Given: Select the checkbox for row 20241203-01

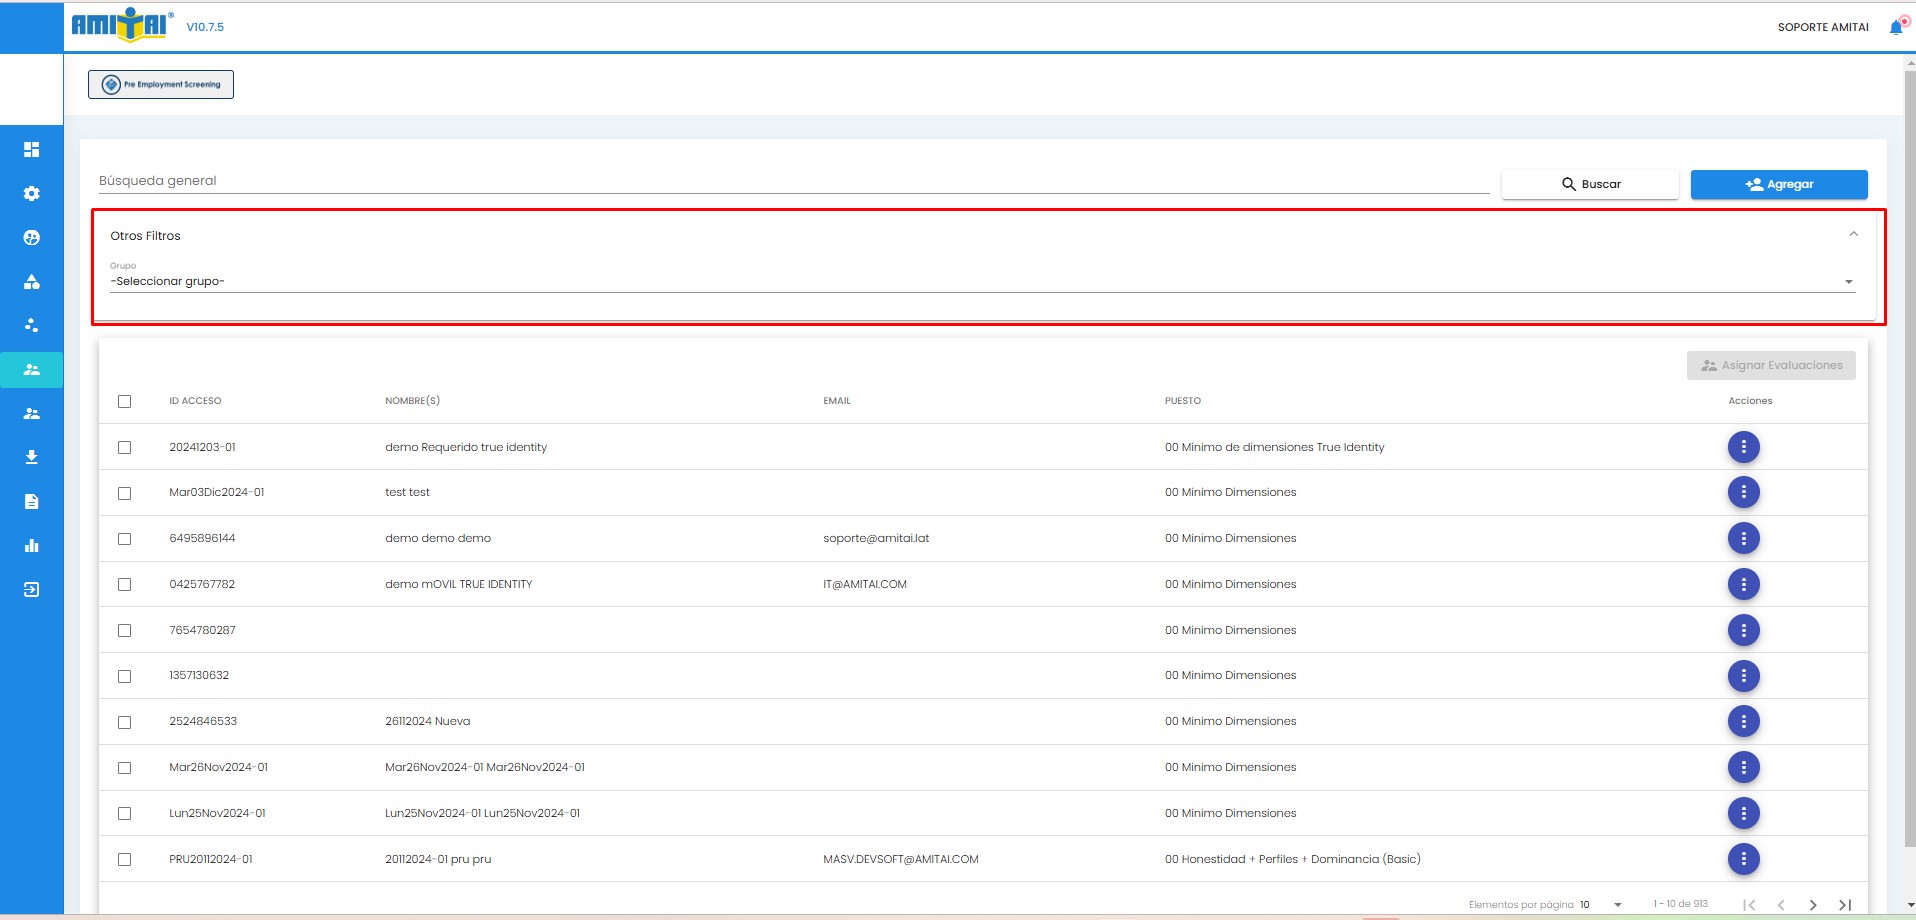Looking at the screenshot, I should click(x=125, y=447).
